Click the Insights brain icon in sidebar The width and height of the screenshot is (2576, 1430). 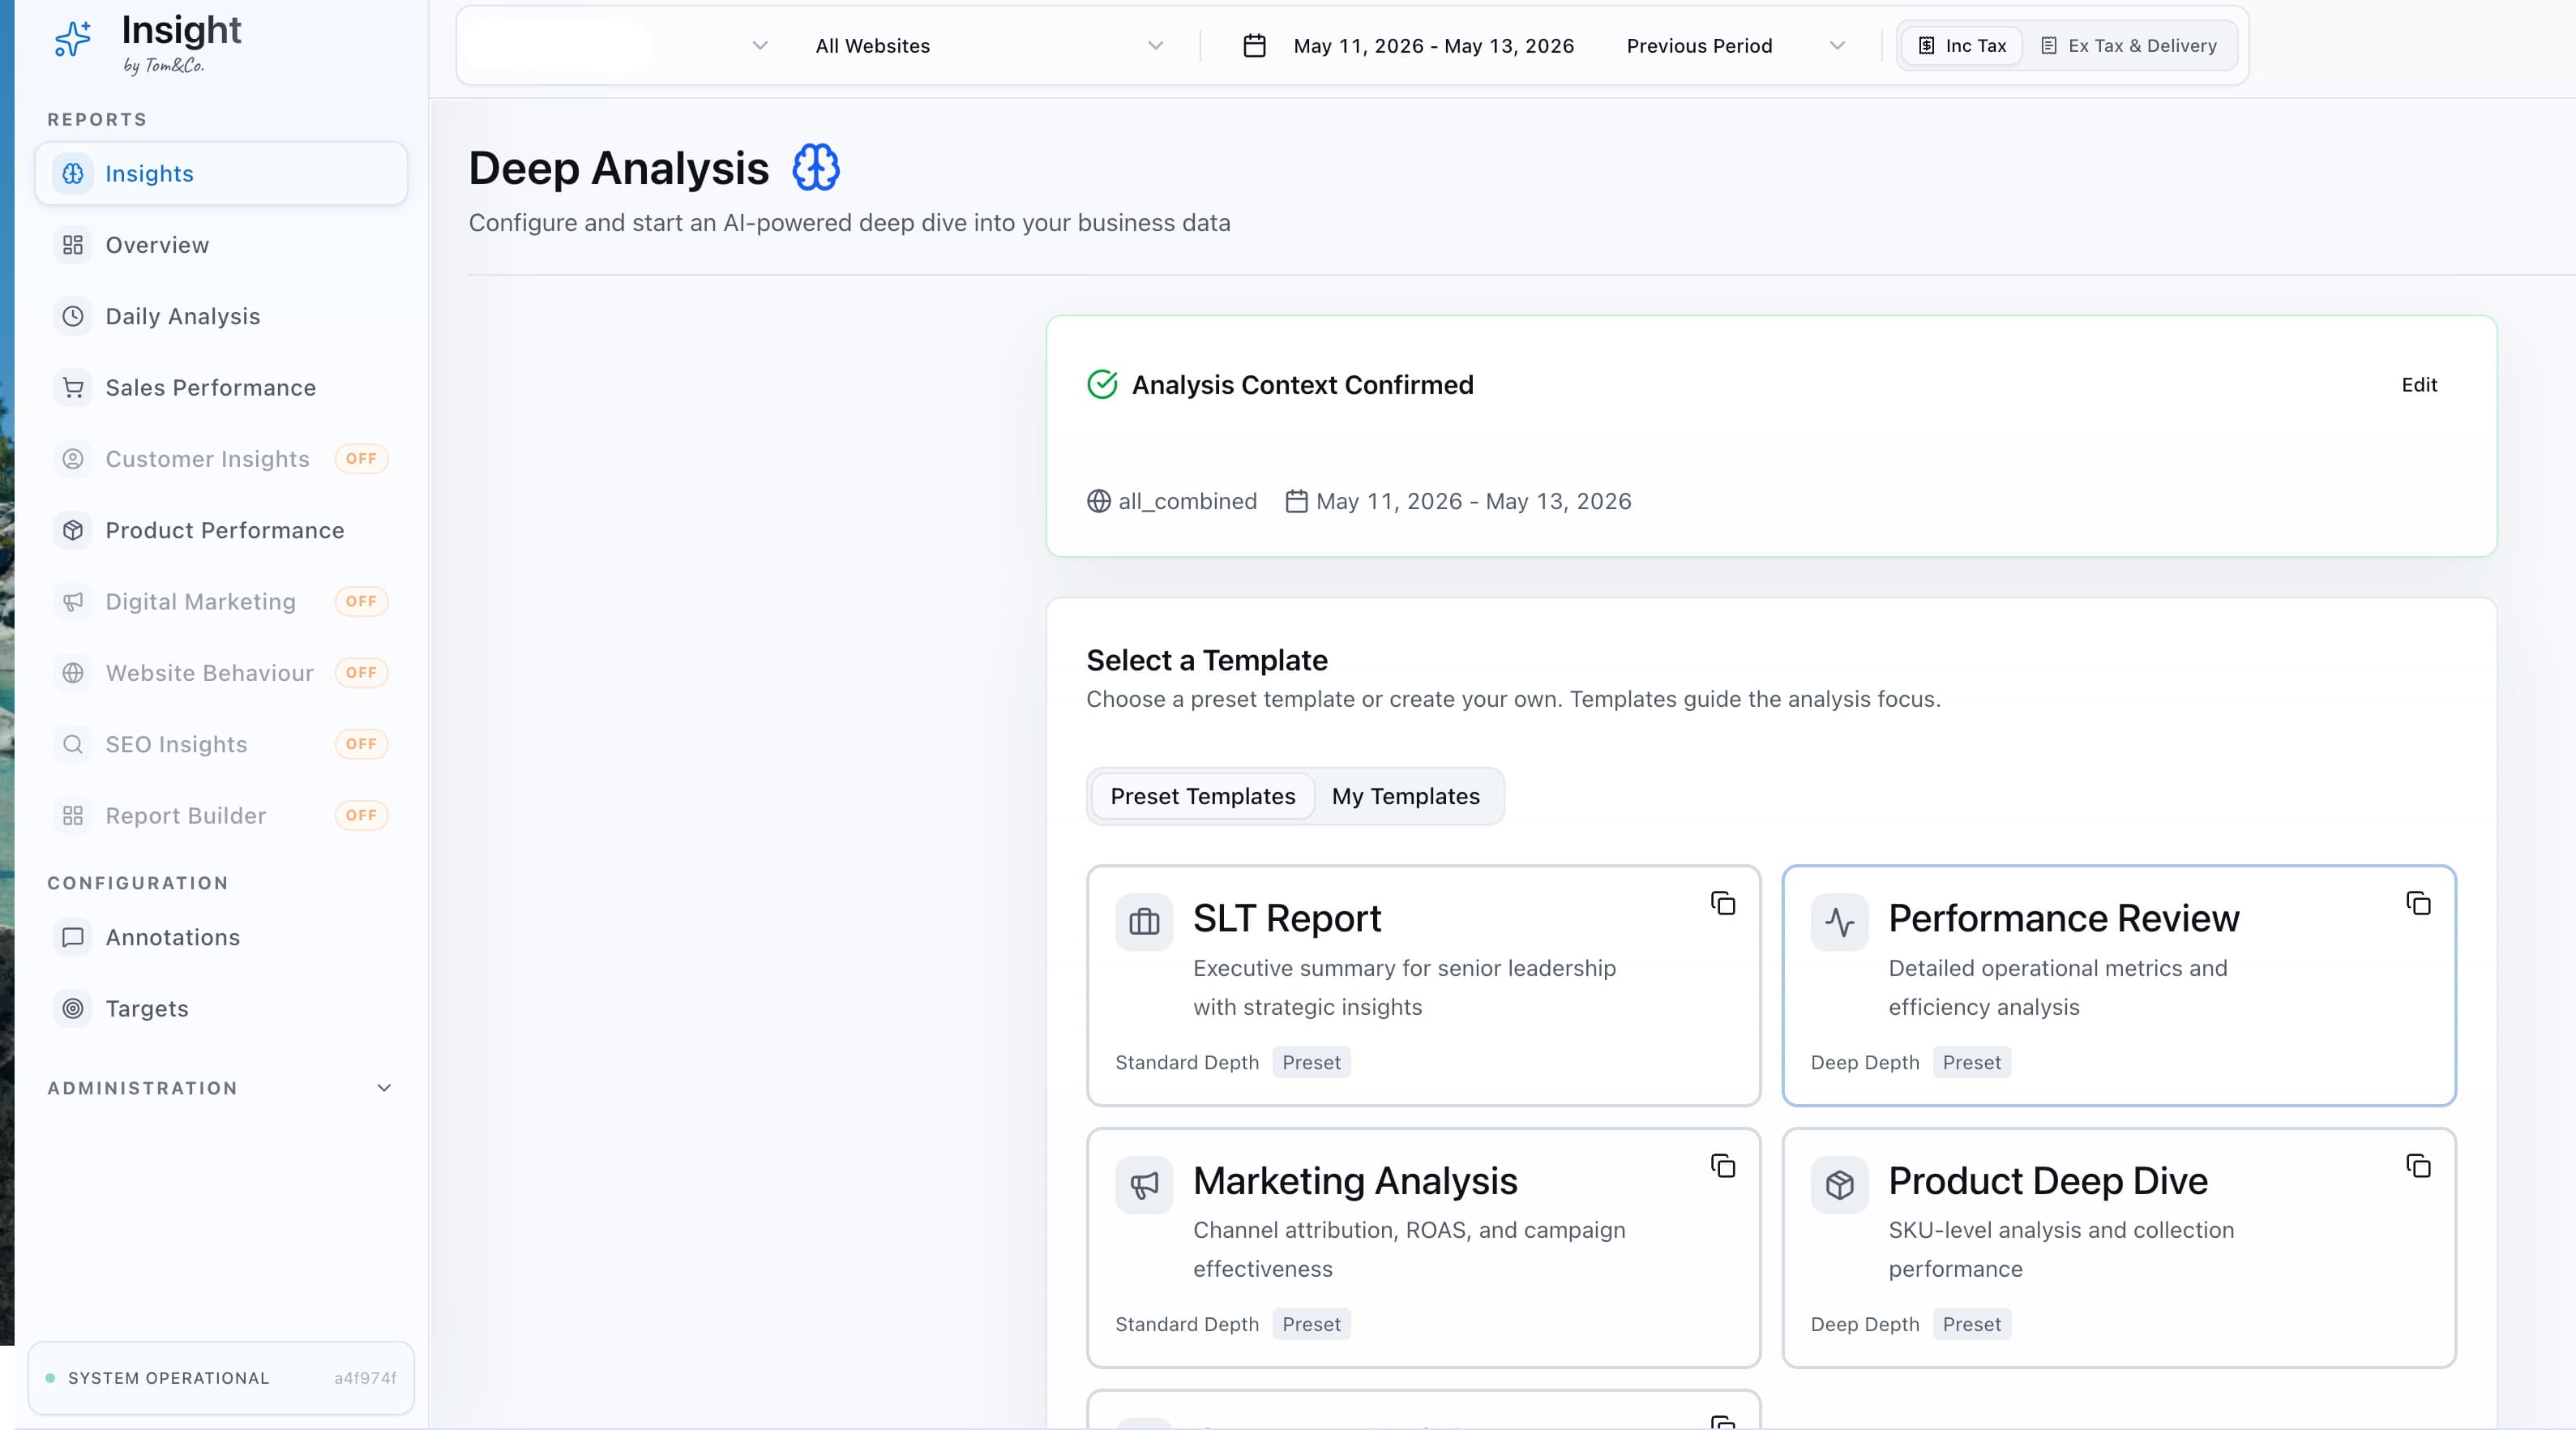tap(73, 174)
